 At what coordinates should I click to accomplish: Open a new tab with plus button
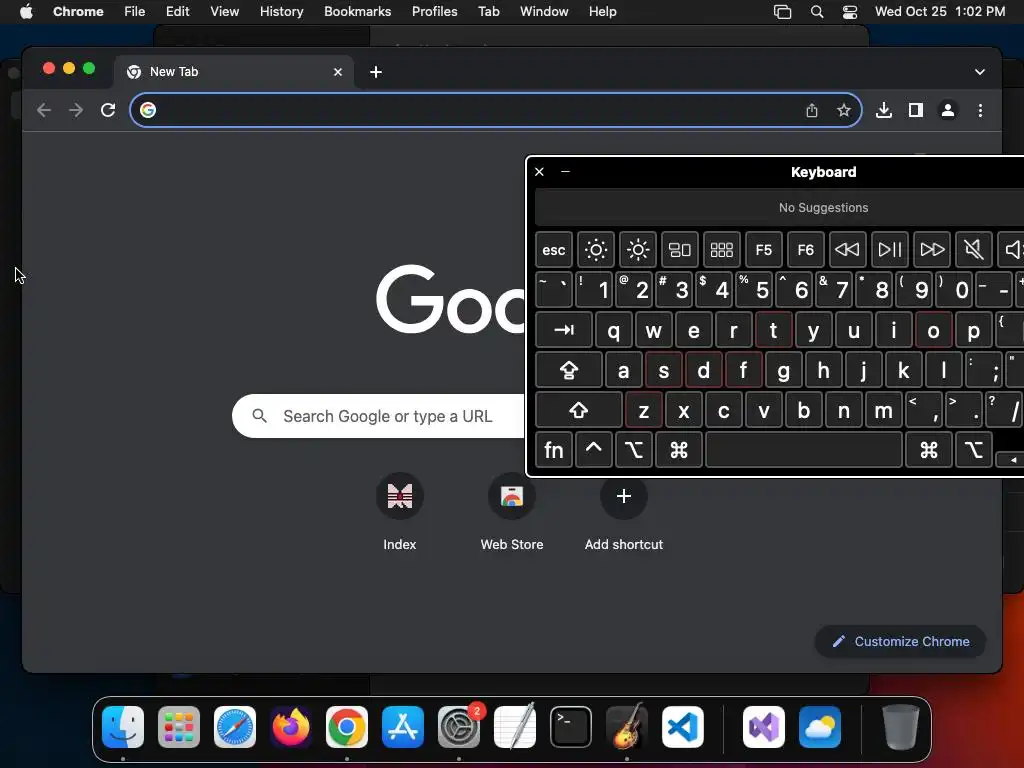[376, 72]
